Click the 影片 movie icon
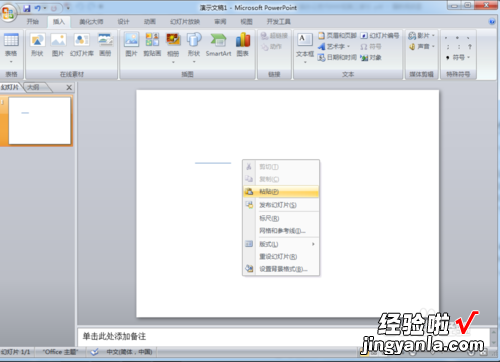The image size is (500, 362). coord(419,35)
